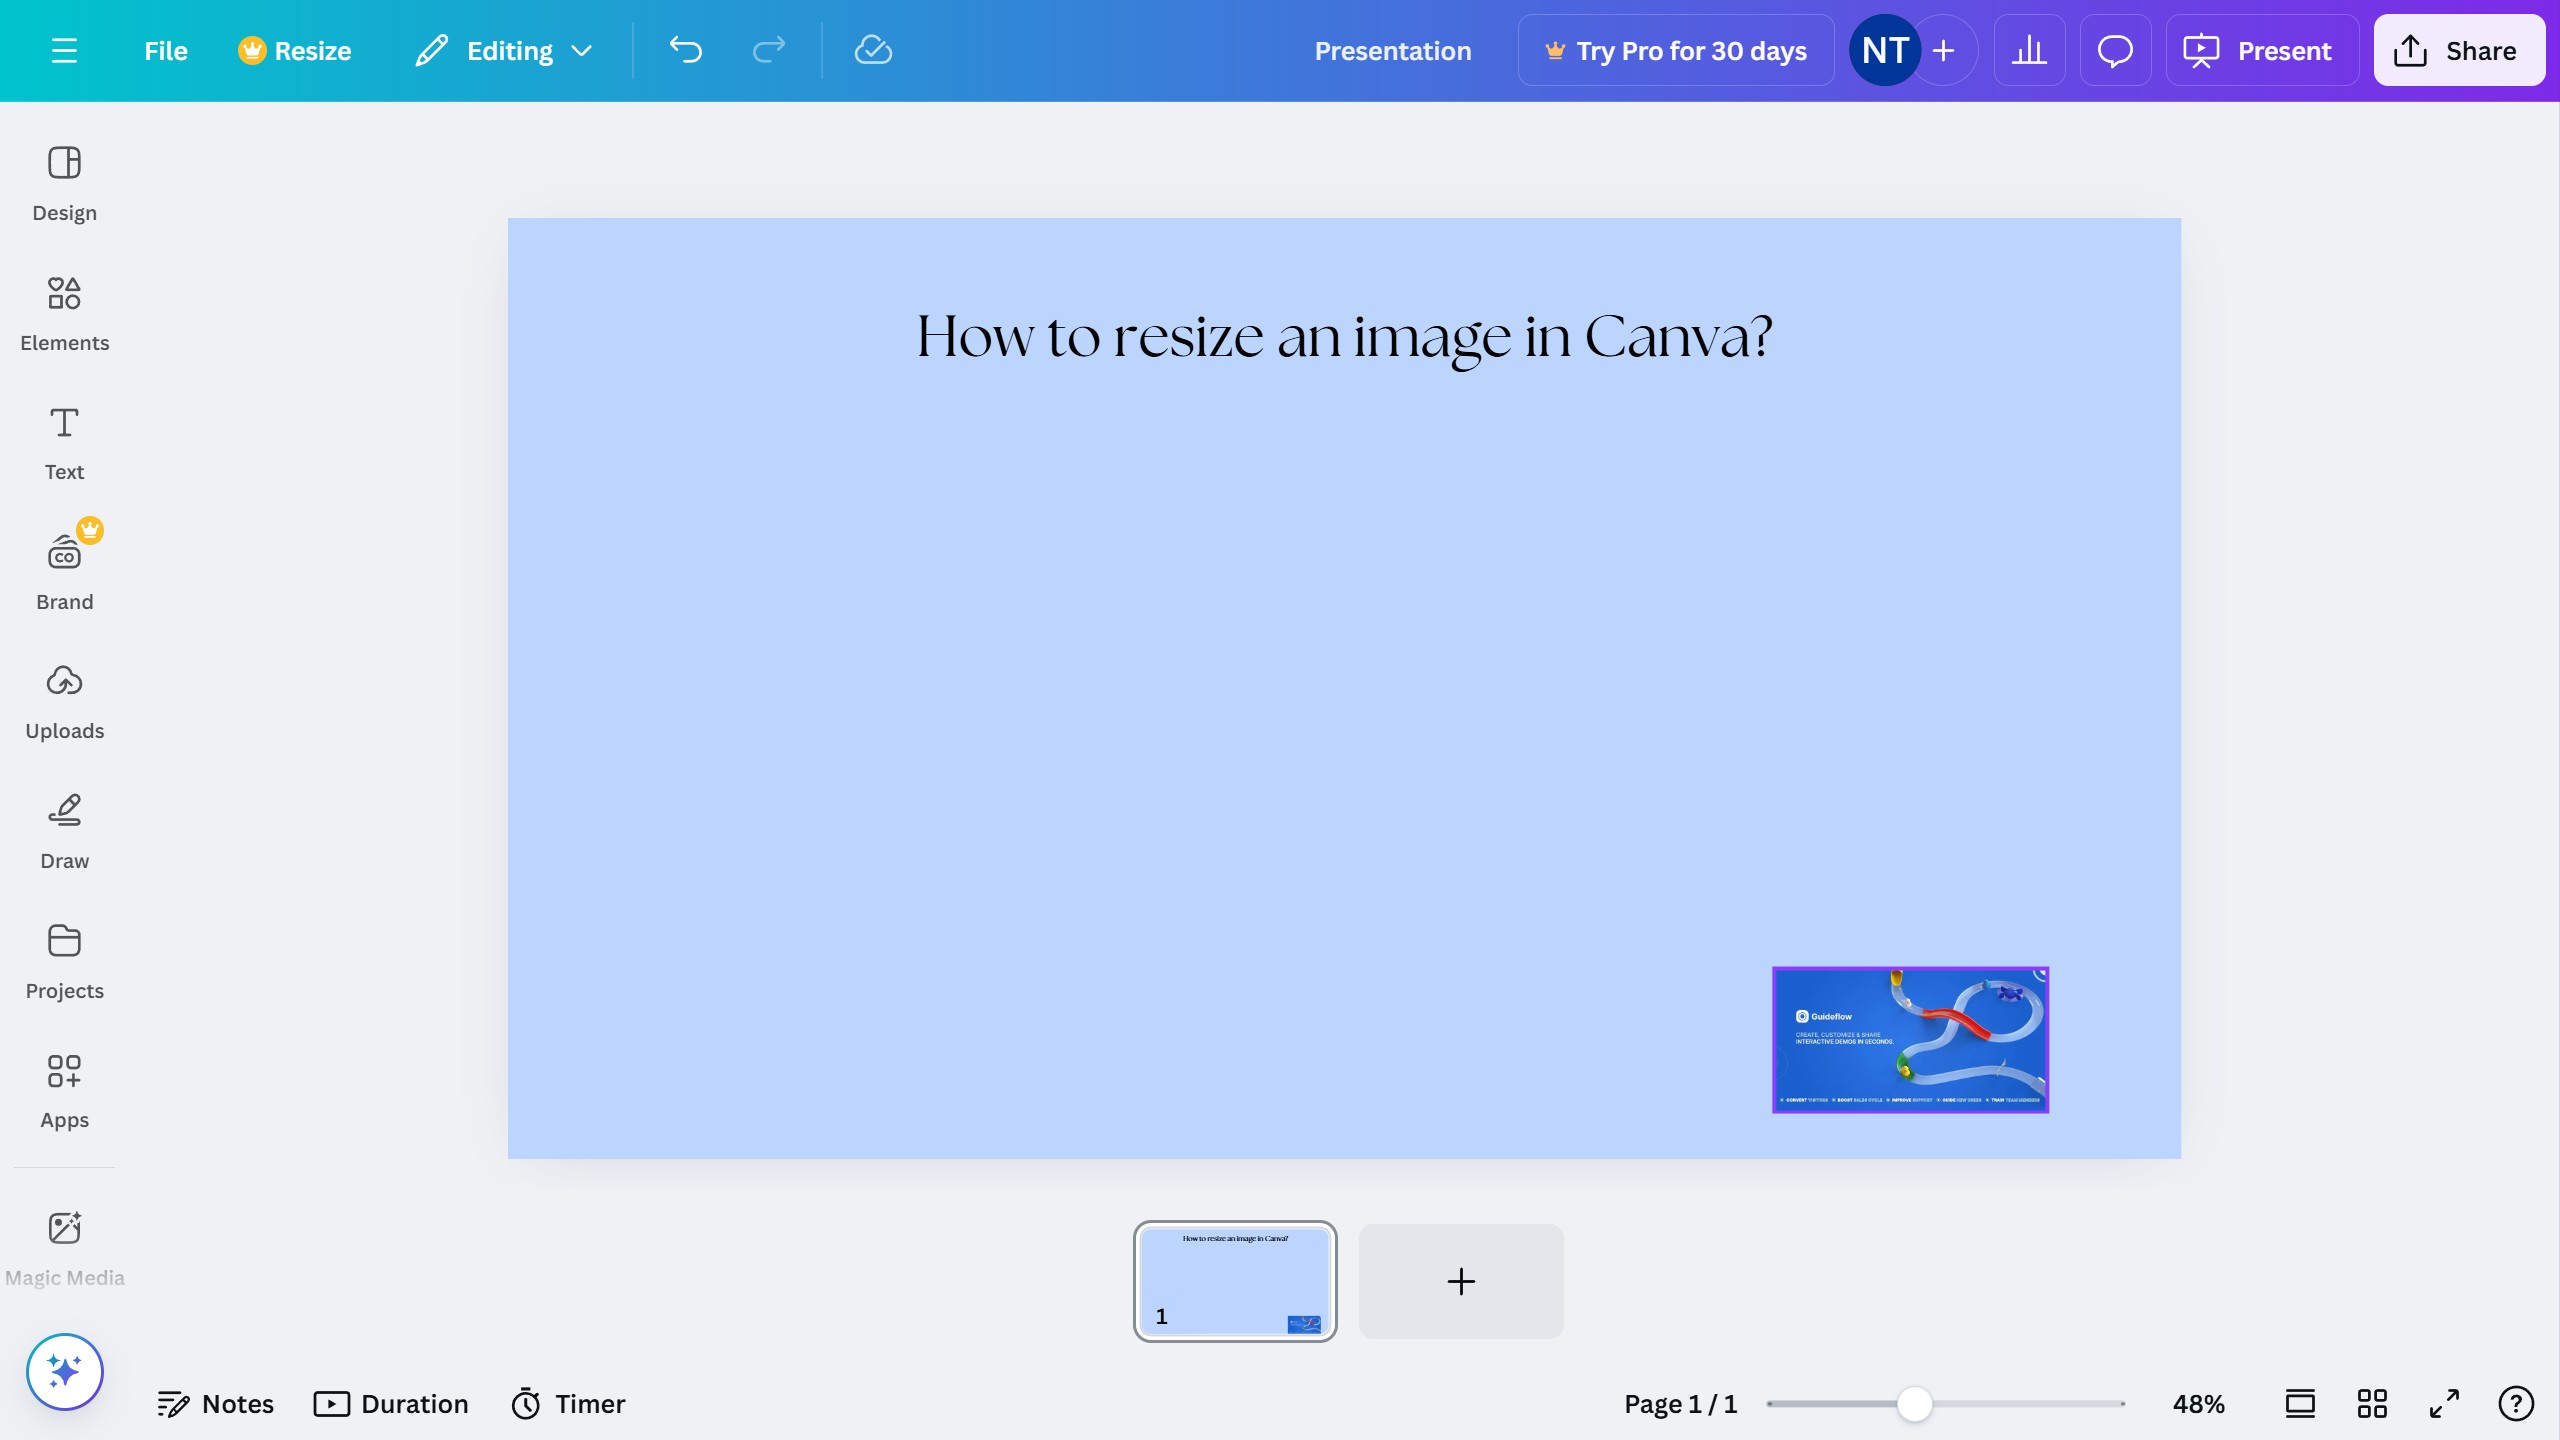Image resolution: width=2560 pixels, height=1440 pixels.
Task: Open Magic Media
Action: pos(64,1245)
